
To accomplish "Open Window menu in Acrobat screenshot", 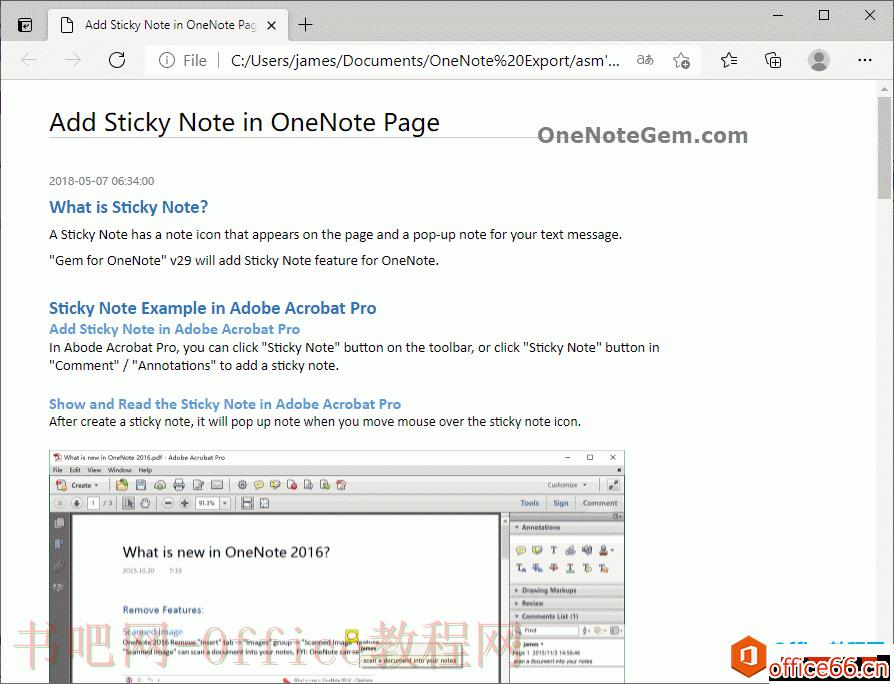I will (x=120, y=470).
